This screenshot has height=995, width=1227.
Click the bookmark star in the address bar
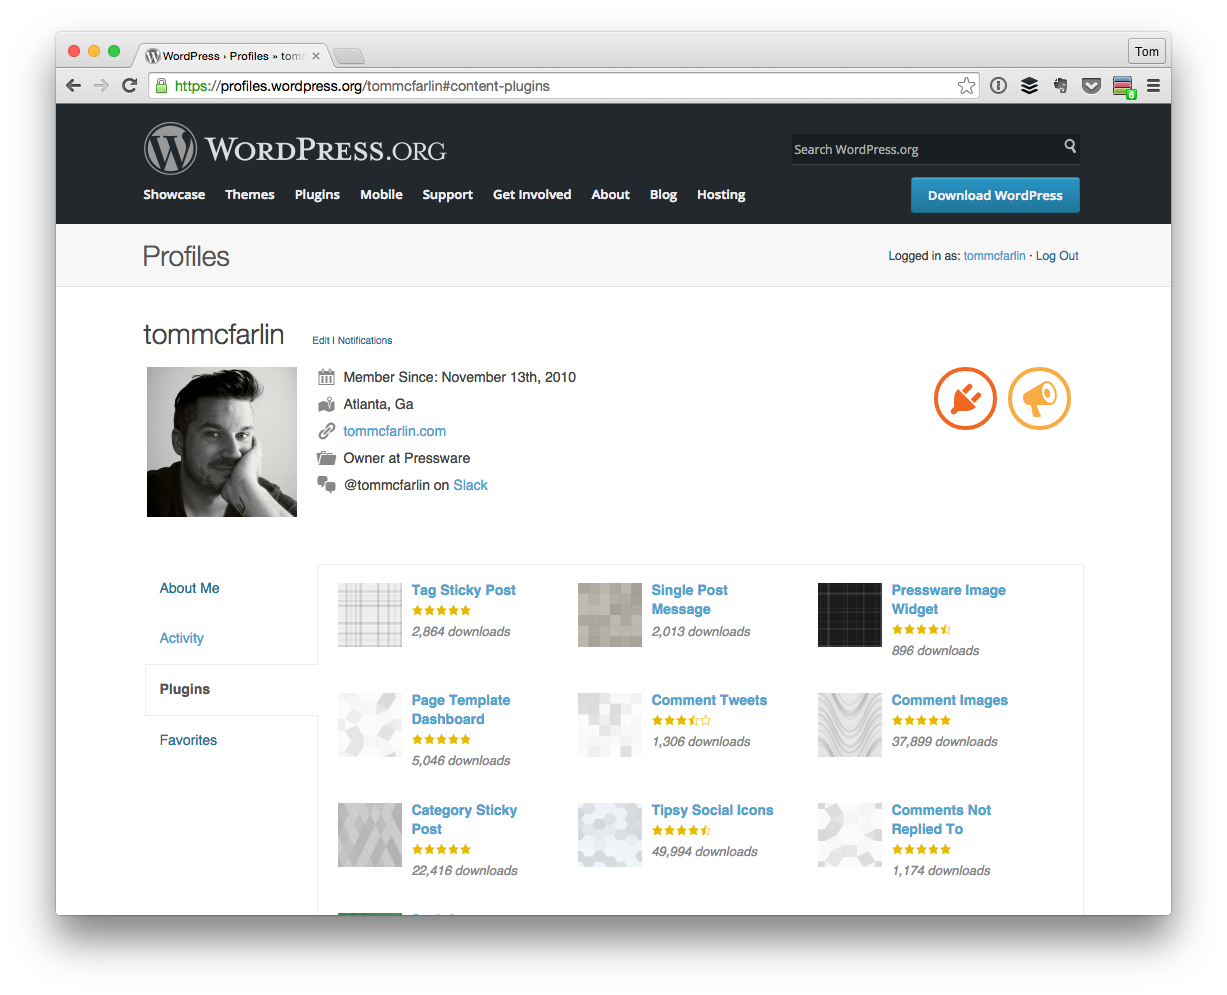click(966, 86)
